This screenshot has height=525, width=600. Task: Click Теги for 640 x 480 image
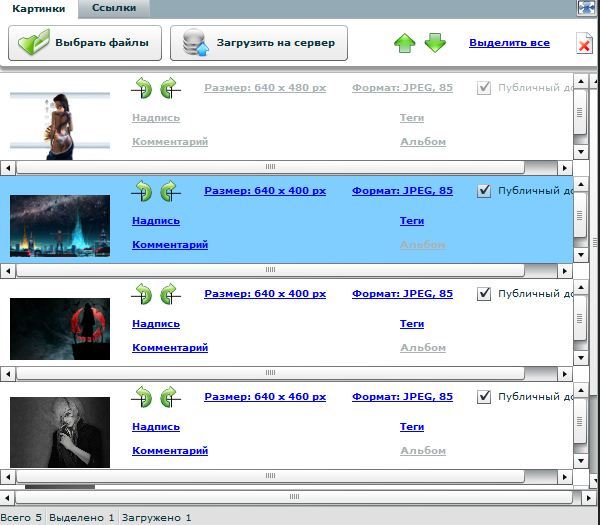[x=412, y=118]
